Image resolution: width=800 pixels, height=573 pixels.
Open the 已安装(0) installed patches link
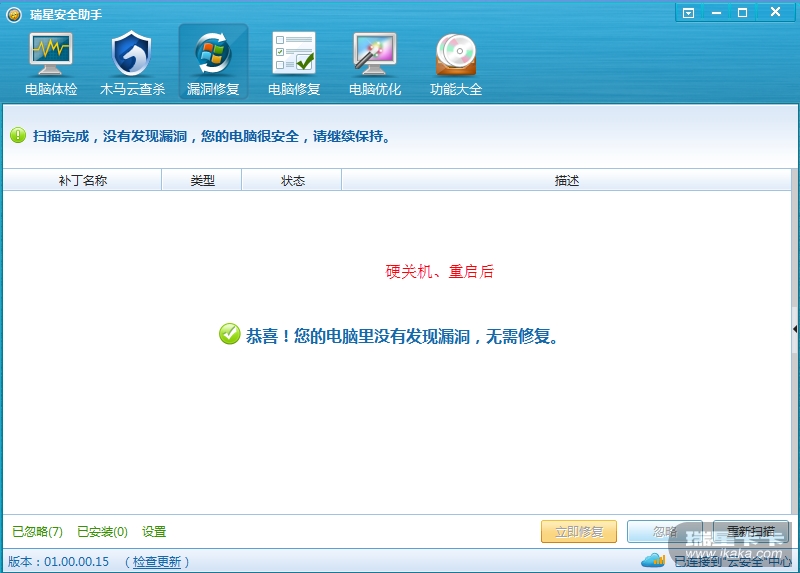click(x=102, y=532)
